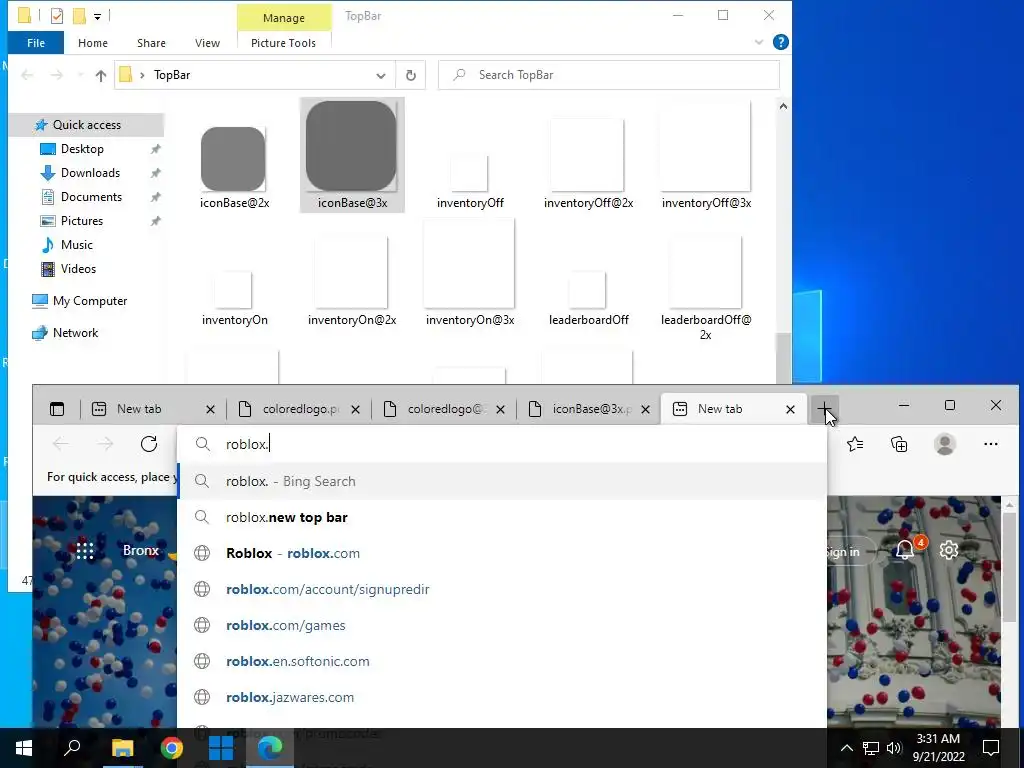Open Edge Settings and more ellipsis
This screenshot has width=1024, height=768.
(991, 444)
